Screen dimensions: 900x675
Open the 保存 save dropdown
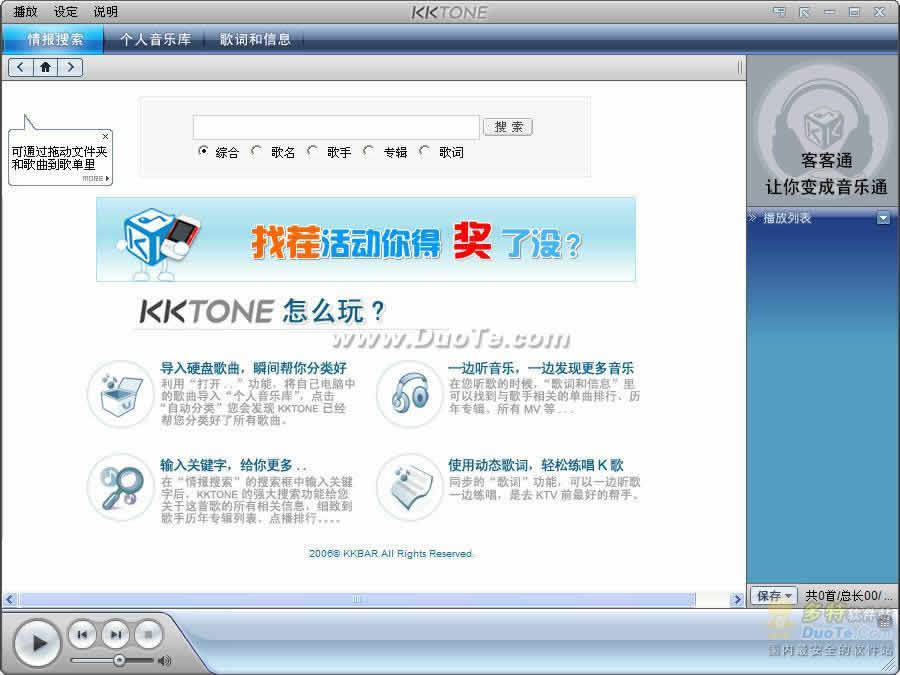(774, 596)
